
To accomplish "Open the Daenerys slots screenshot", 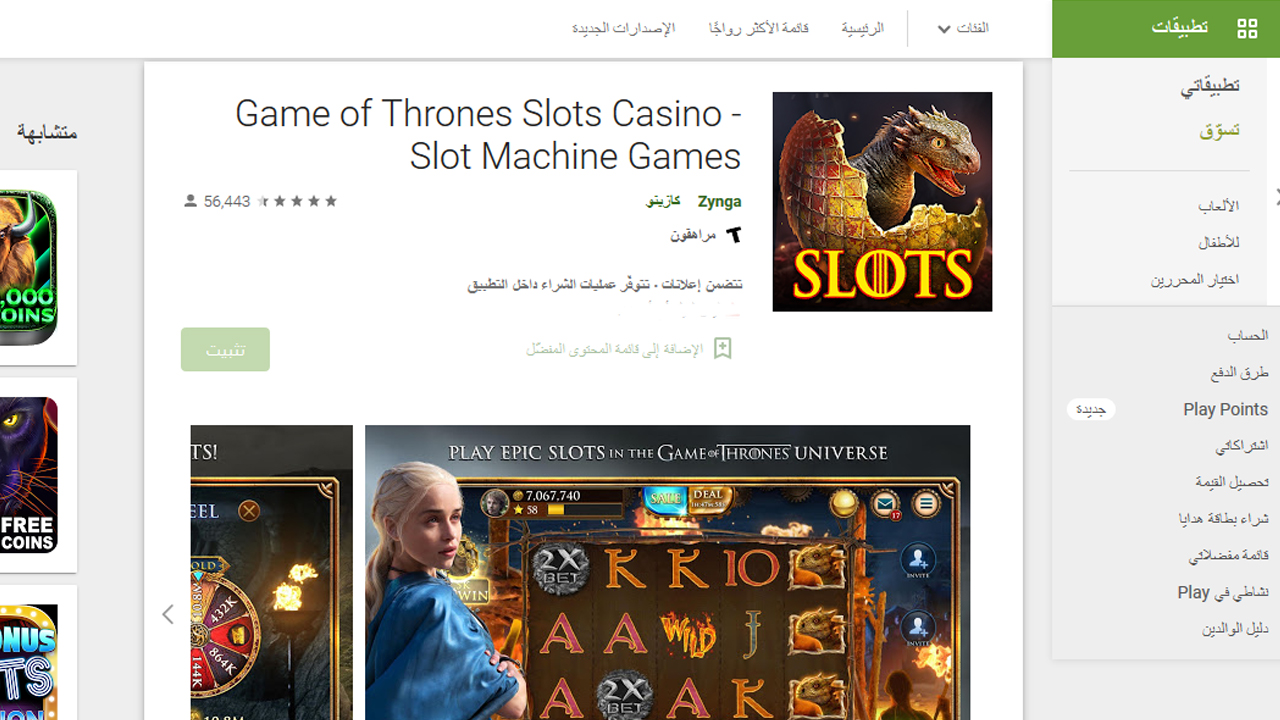I will coord(667,572).
